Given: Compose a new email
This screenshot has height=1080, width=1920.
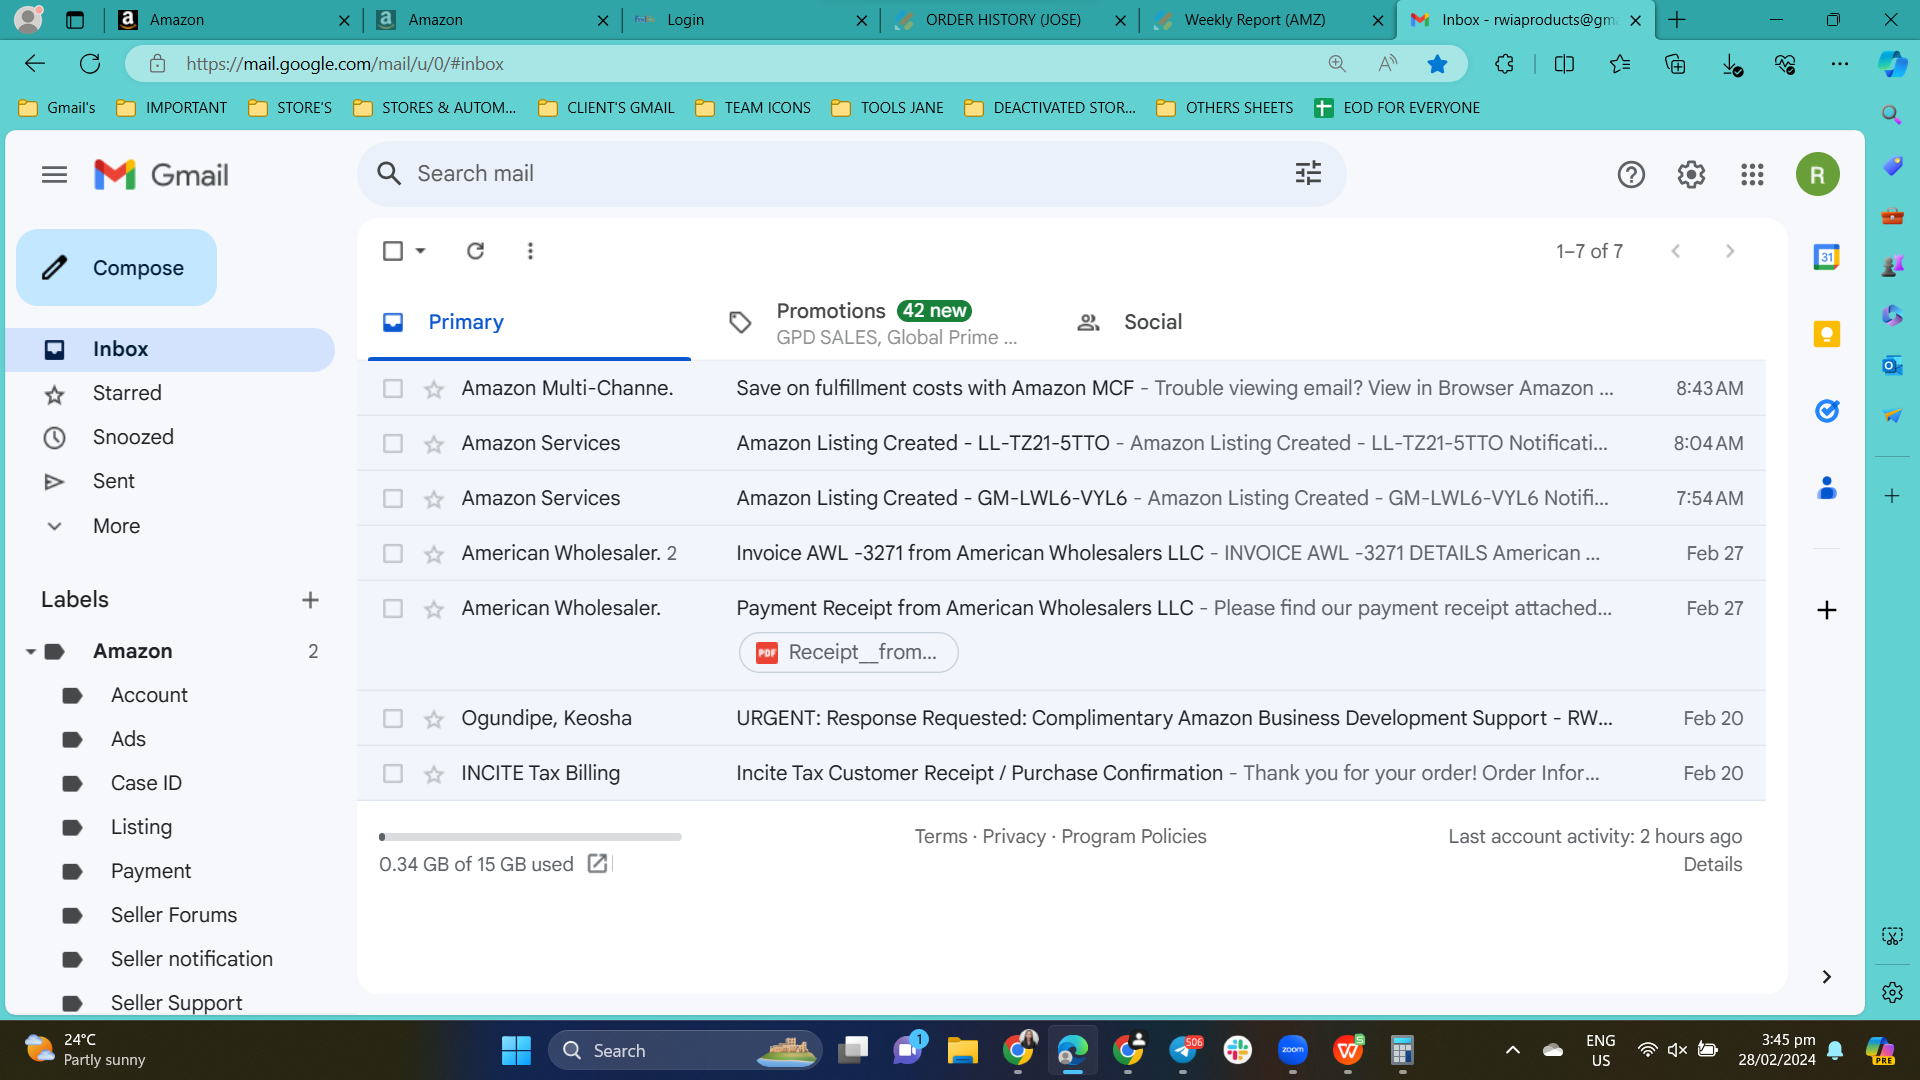Looking at the screenshot, I should [116, 268].
